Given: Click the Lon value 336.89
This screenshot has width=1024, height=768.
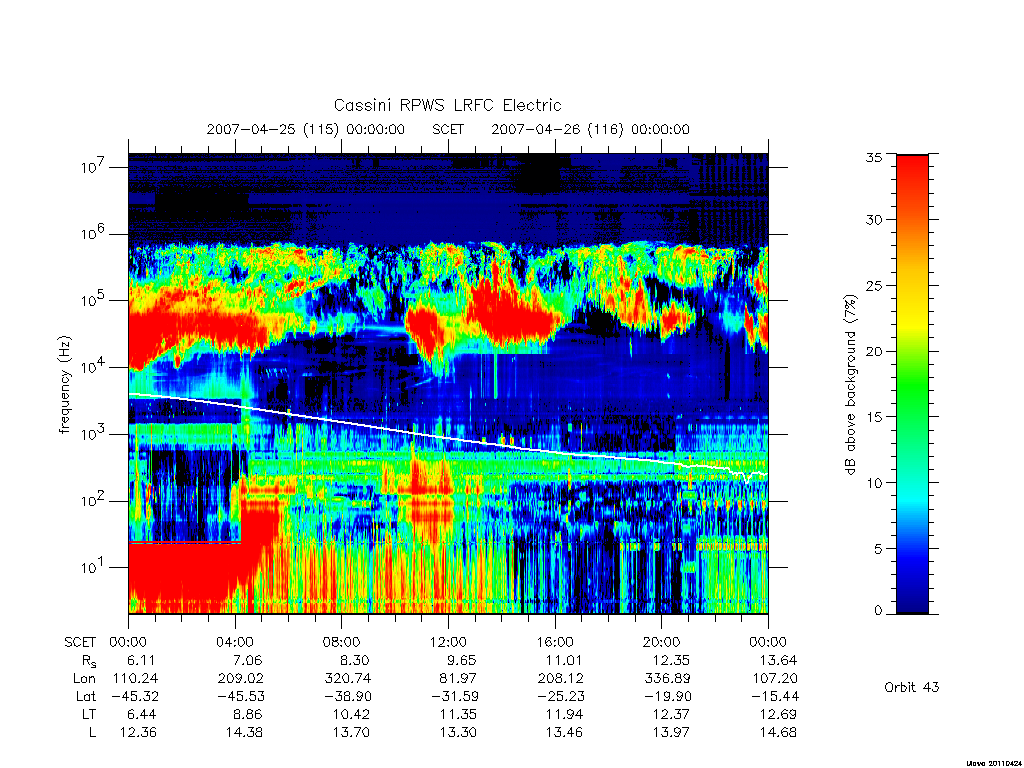Looking at the screenshot, I should coord(667,679).
